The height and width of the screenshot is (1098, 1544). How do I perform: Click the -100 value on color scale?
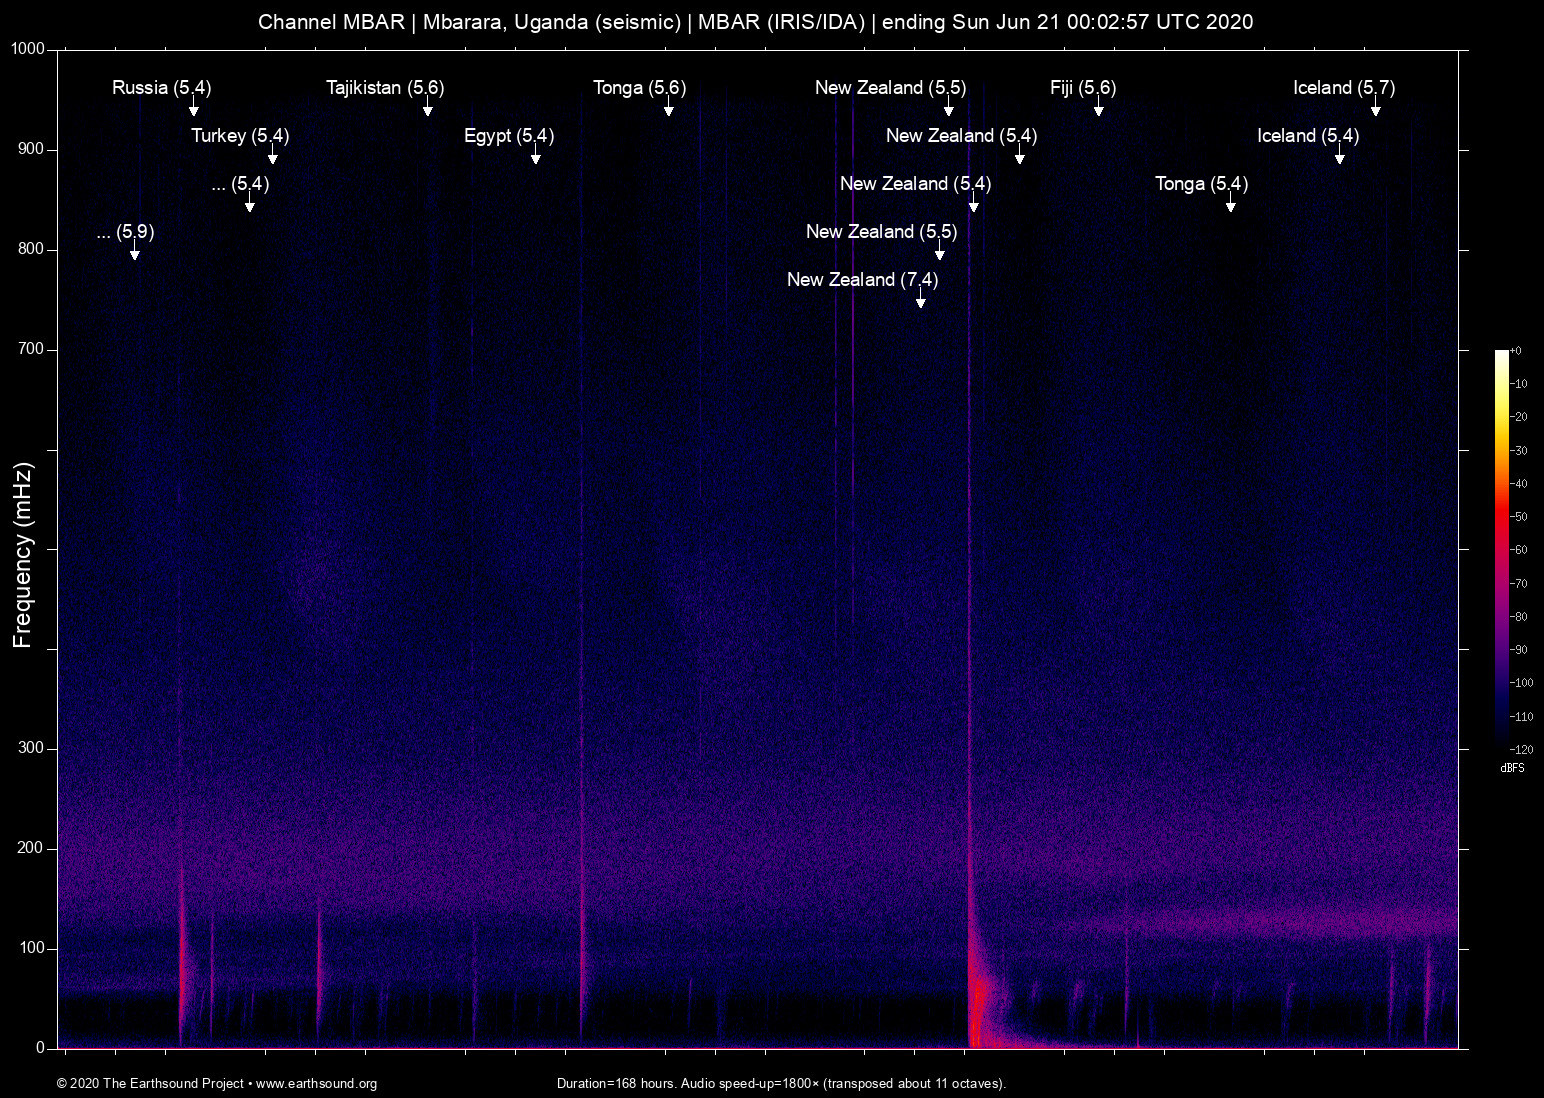(x=1521, y=683)
